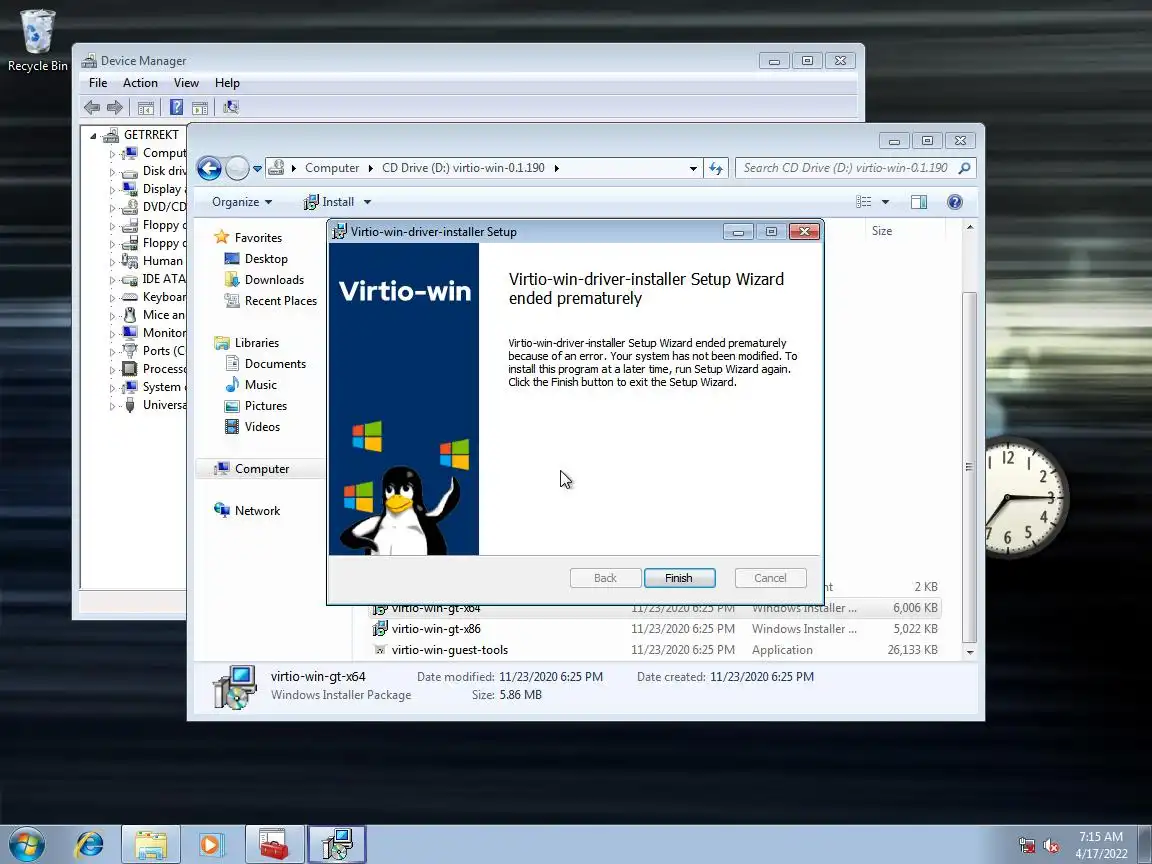1152x864 pixels.
Task: Click change your view icon
Action: [864, 202]
